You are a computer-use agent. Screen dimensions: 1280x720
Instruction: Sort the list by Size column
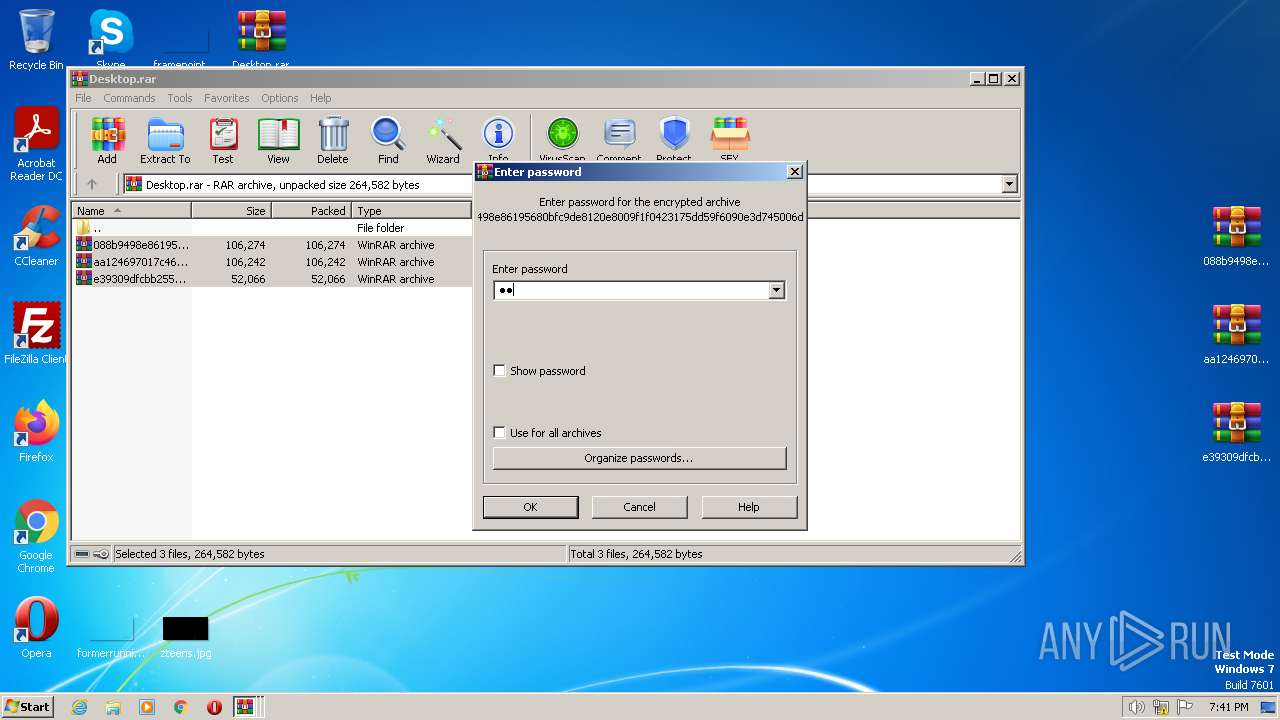(x=231, y=211)
